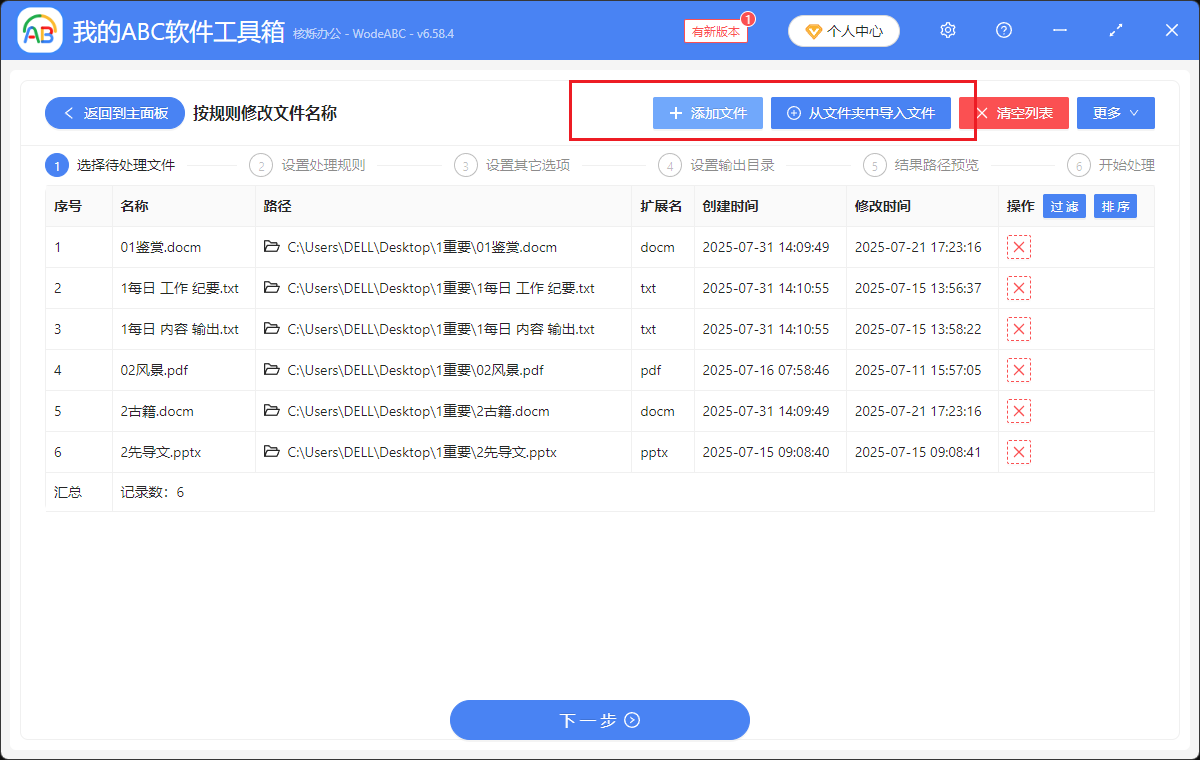This screenshot has width=1200, height=760.
Task: Expand the 更多 dropdown
Action: click(1115, 113)
